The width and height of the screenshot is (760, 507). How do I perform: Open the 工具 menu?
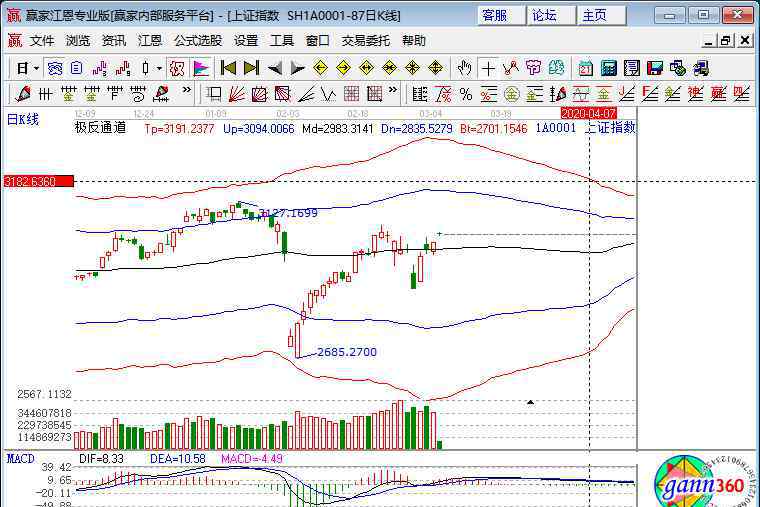click(x=282, y=41)
